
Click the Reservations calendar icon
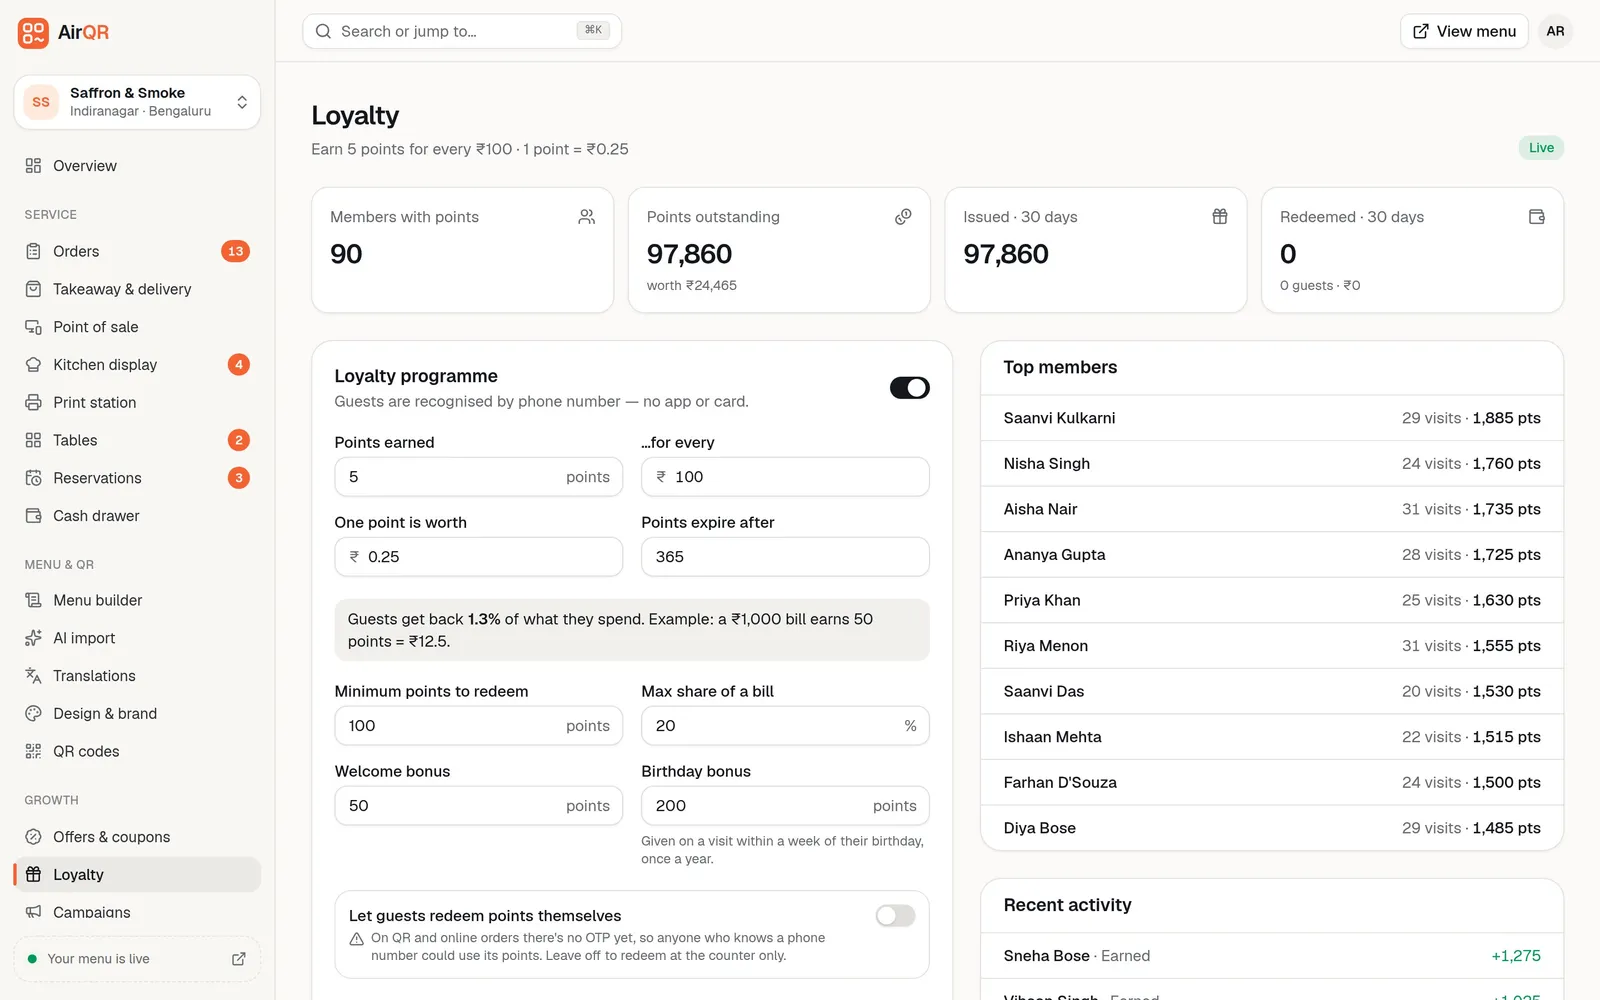coord(33,478)
